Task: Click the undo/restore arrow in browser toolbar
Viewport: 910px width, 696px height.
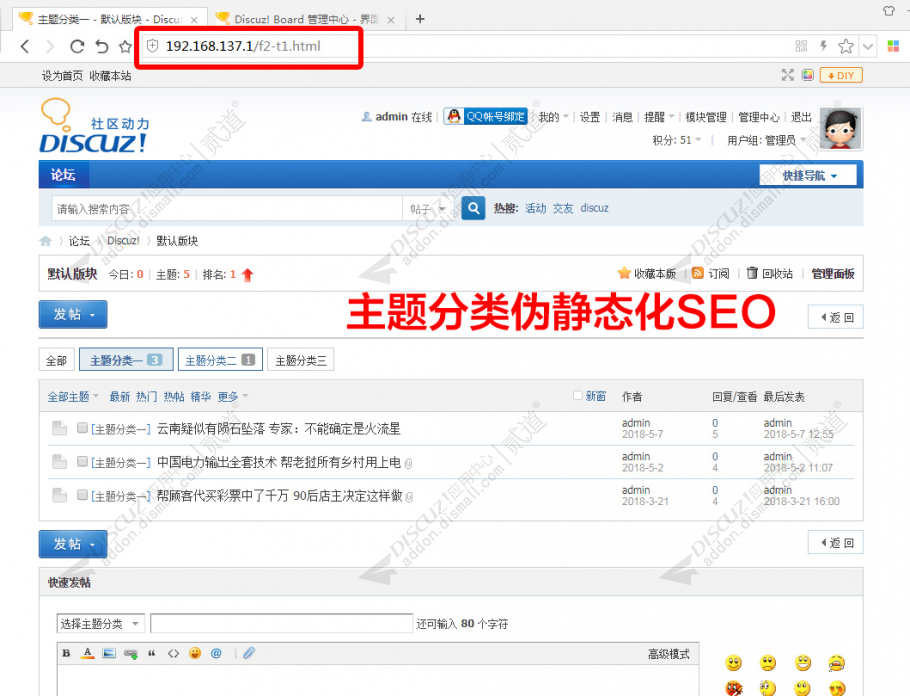Action: click(x=102, y=46)
